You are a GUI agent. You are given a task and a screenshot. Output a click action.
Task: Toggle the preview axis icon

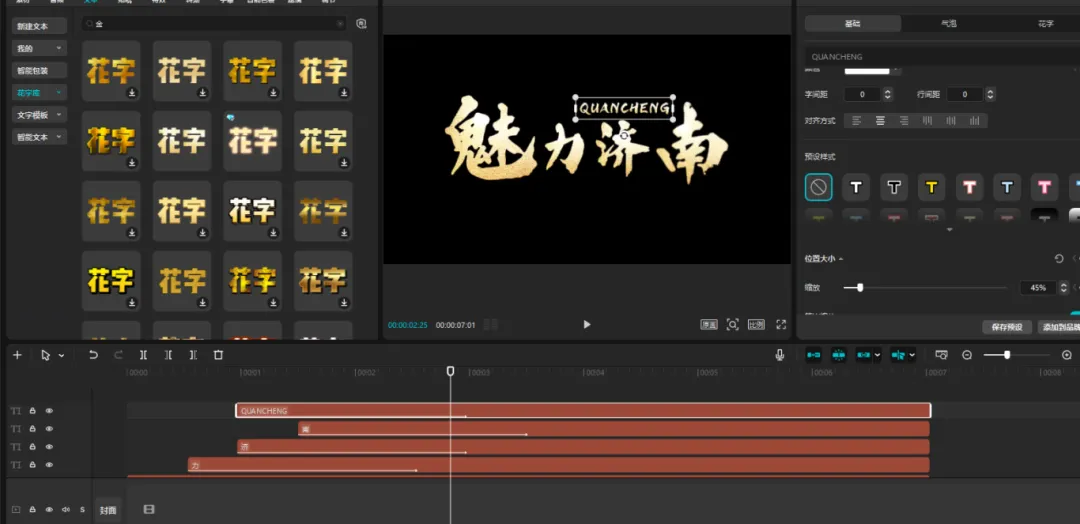coord(898,355)
